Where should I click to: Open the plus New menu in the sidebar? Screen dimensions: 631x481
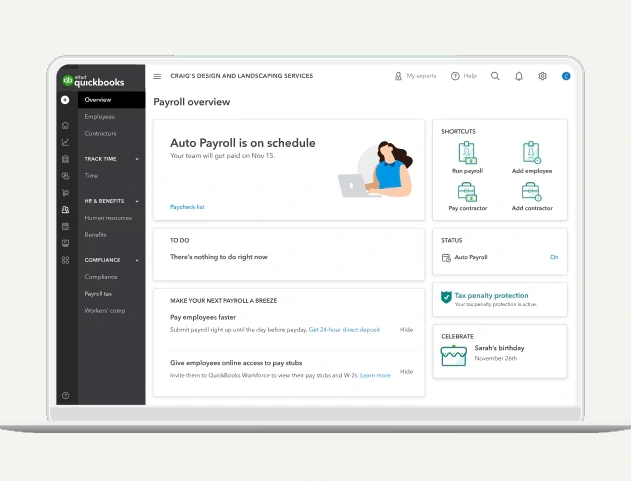(x=65, y=100)
